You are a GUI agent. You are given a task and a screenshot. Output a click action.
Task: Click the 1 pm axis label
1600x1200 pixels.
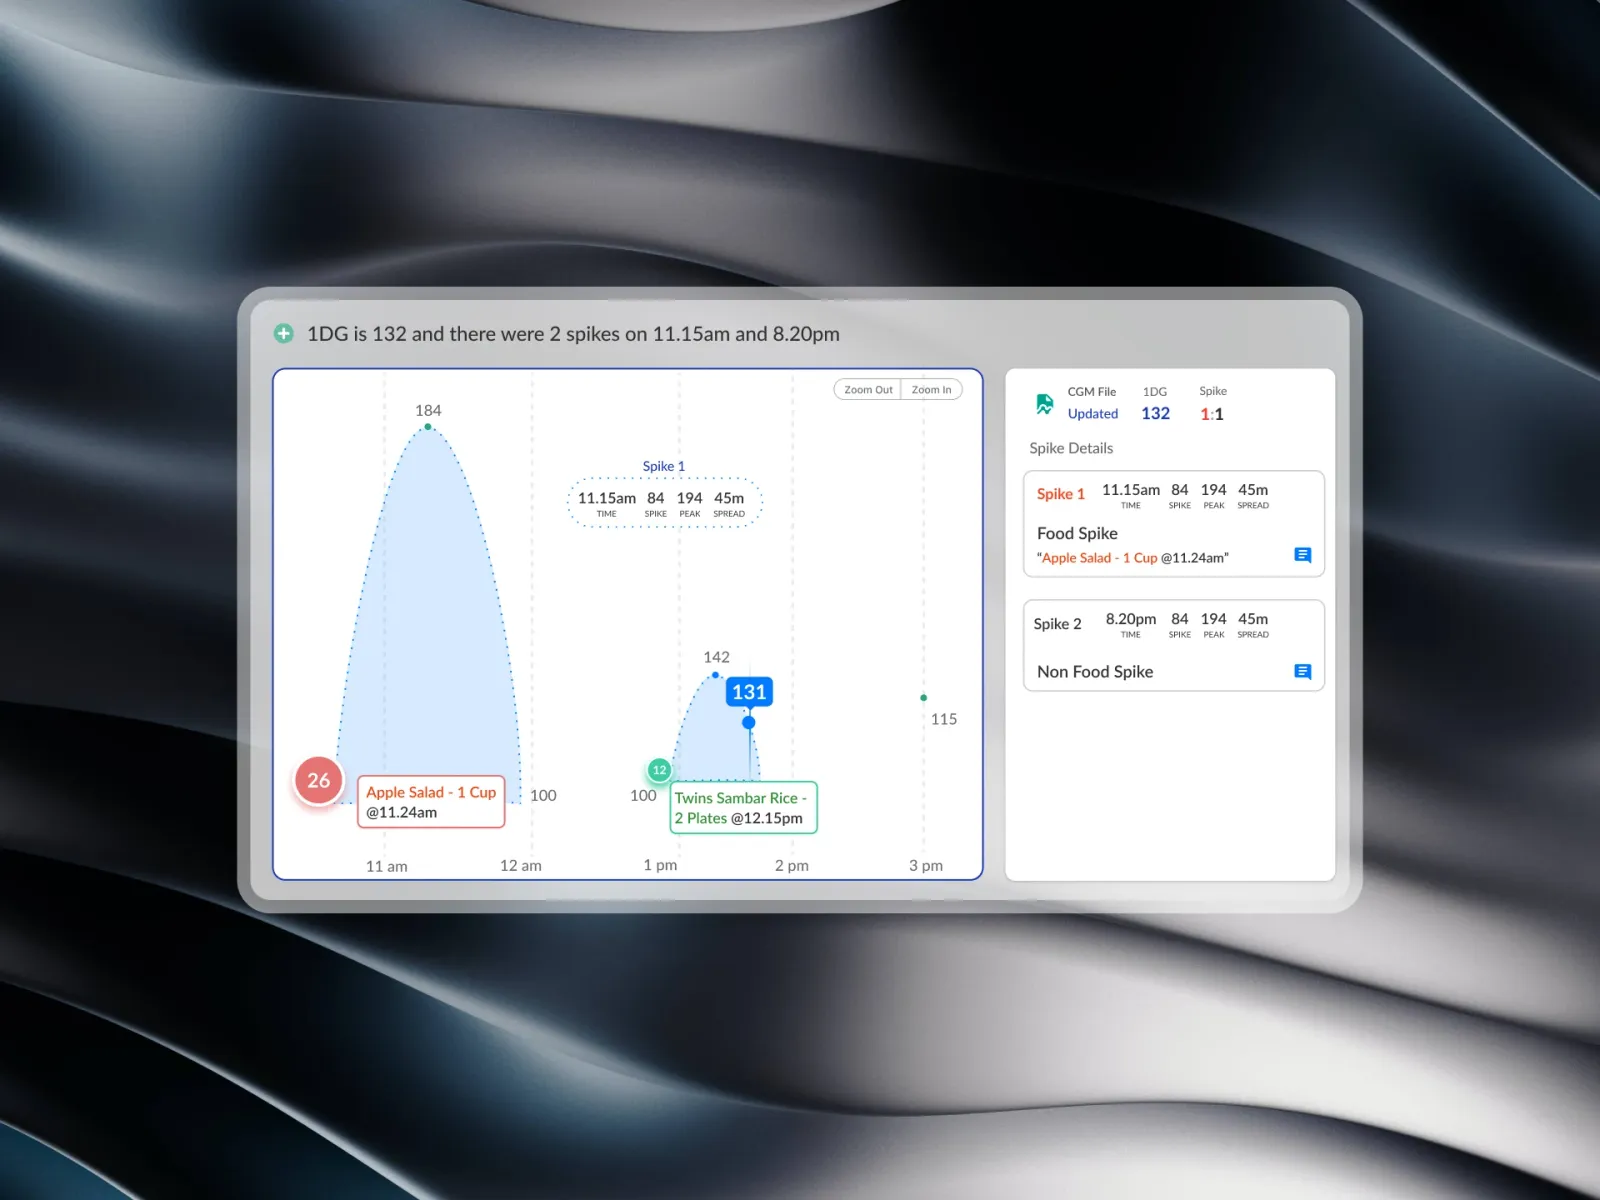[660, 865]
